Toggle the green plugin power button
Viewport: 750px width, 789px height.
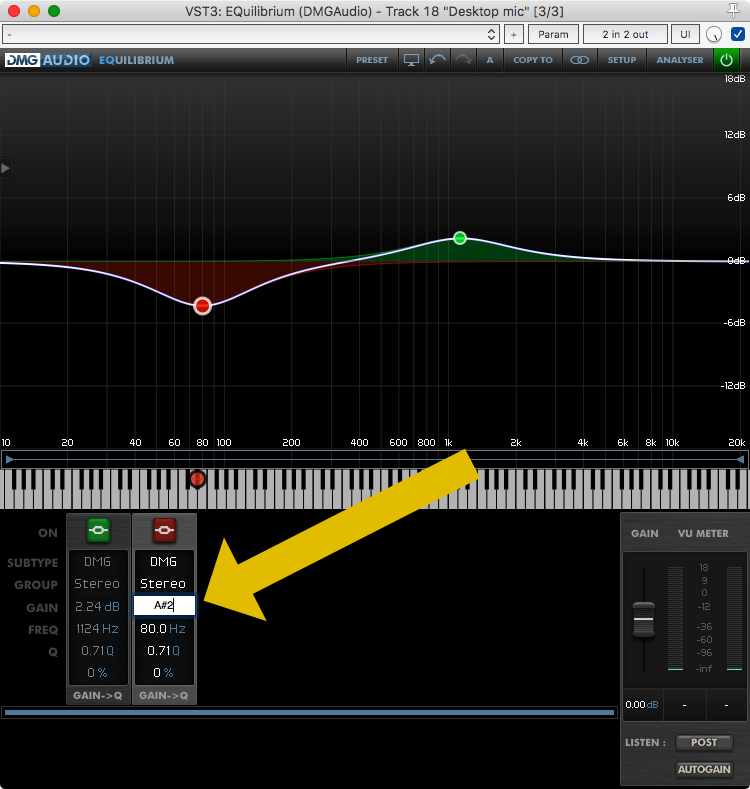pos(726,60)
